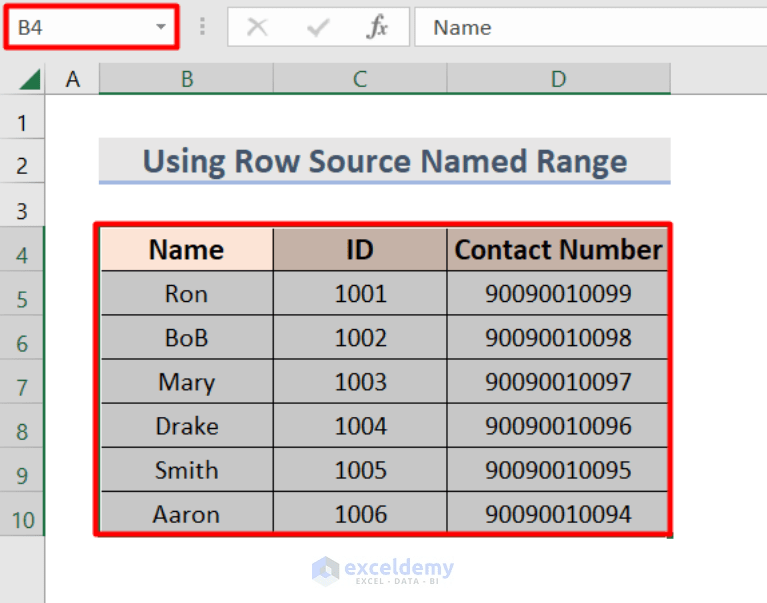767x603 pixels.
Task: Click the contact number 90090010096
Action: [558, 425]
